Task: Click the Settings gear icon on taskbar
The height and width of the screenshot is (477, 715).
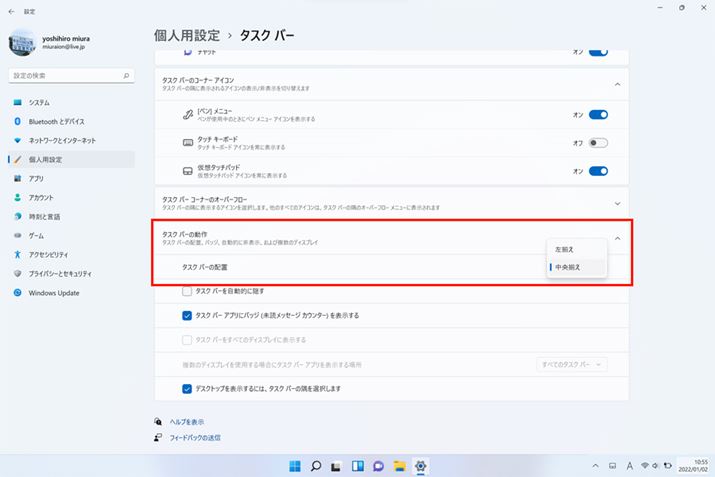Action: pyautogui.click(x=421, y=465)
